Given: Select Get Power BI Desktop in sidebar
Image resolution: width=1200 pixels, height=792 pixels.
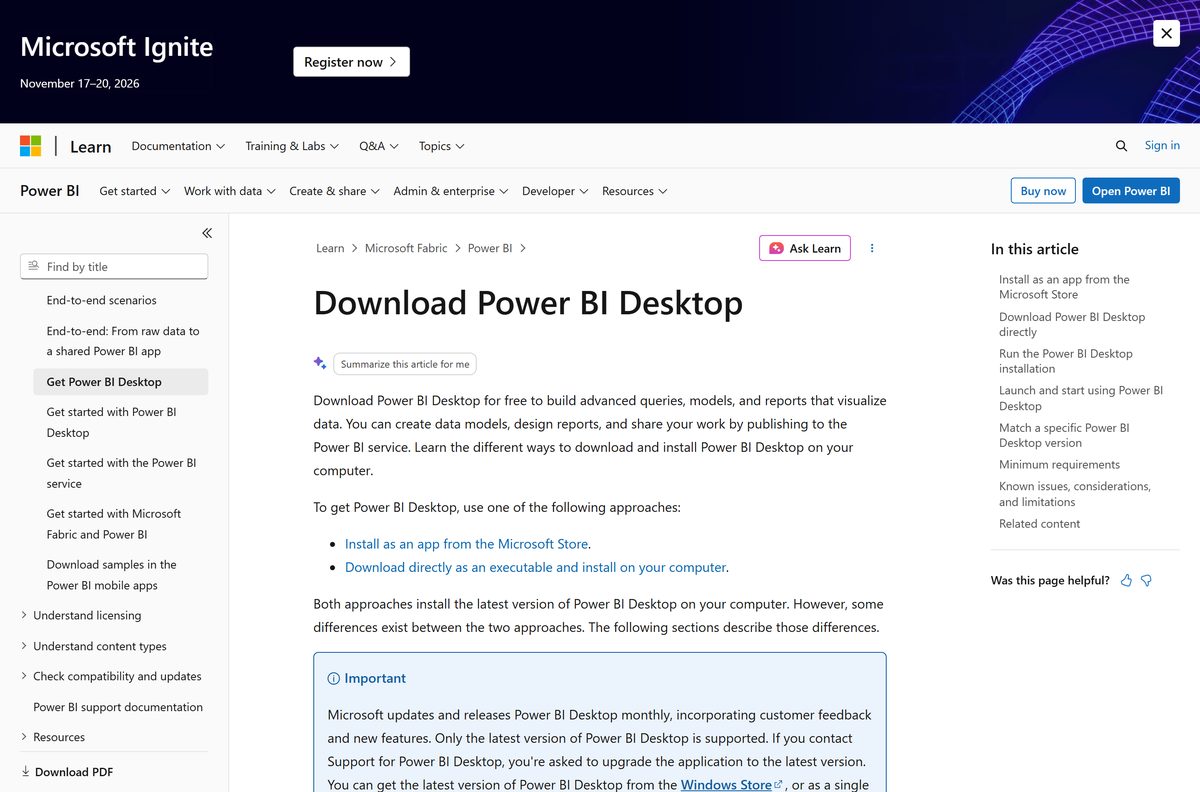Looking at the screenshot, I should (120, 382).
